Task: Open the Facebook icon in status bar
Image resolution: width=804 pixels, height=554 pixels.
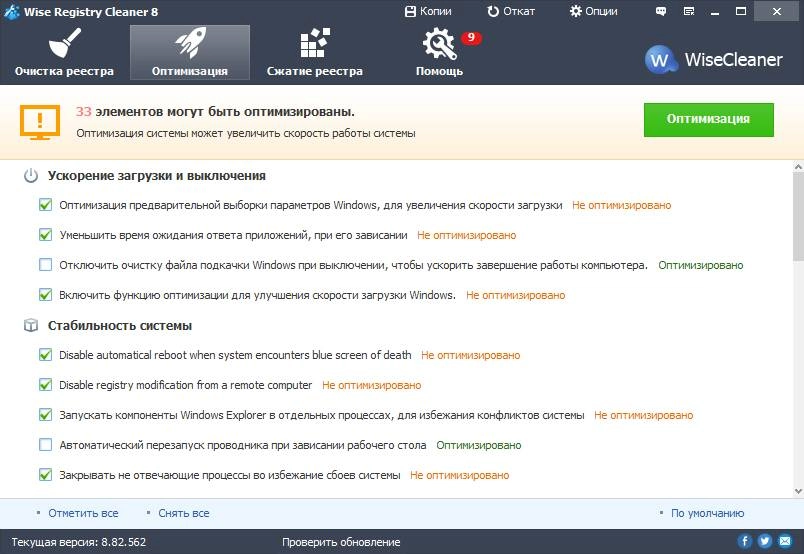Action: click(745, 541)
